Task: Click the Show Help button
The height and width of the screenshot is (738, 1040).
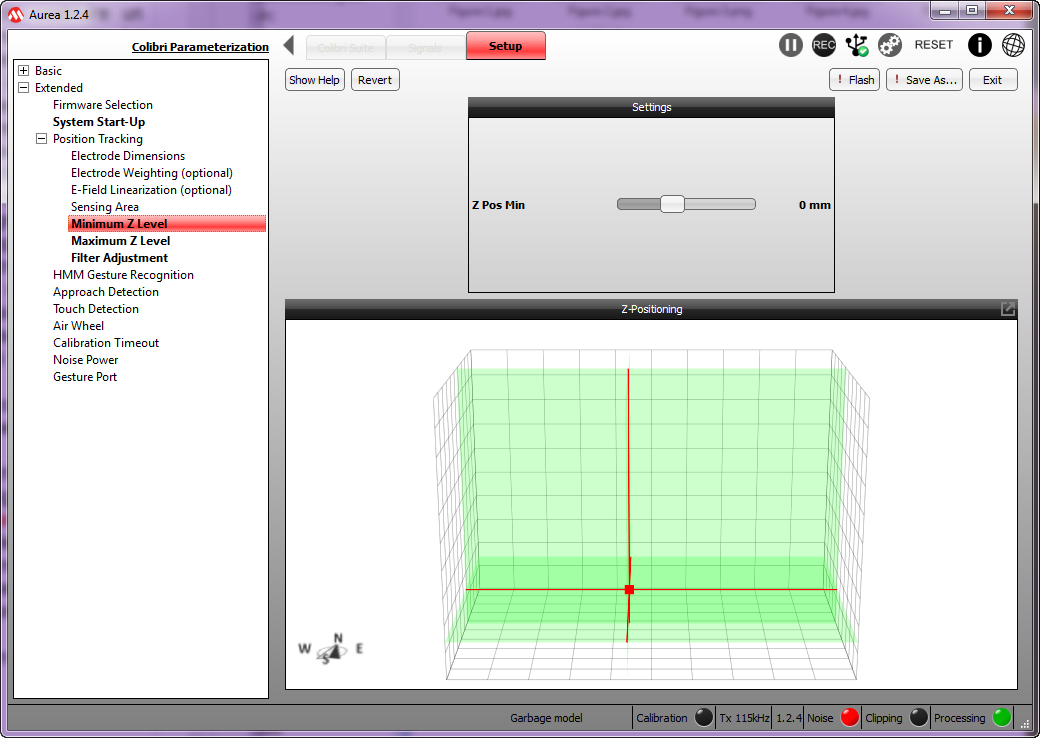Action: tap(314, 80)
